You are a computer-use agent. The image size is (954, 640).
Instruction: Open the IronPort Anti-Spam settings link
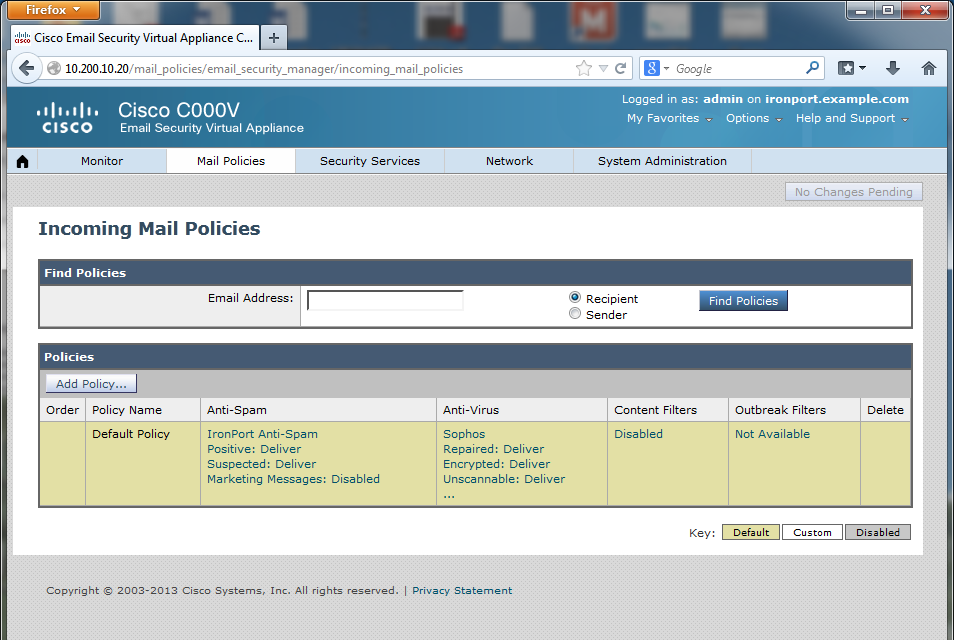click(x=262, y=434)
